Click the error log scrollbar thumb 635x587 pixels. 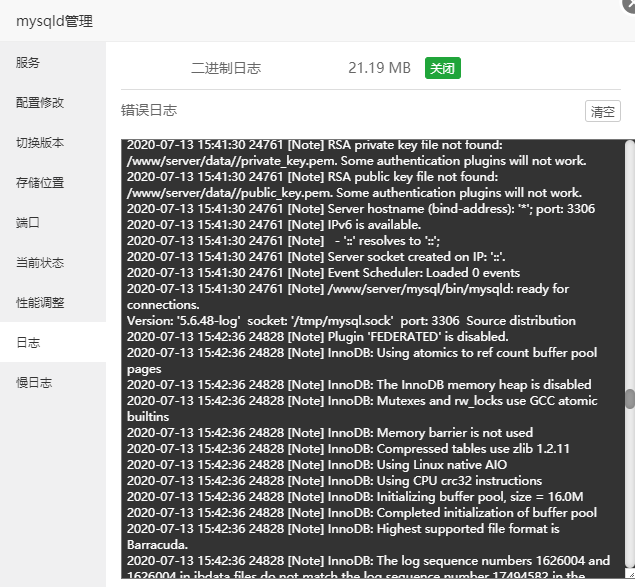(629, 399)
